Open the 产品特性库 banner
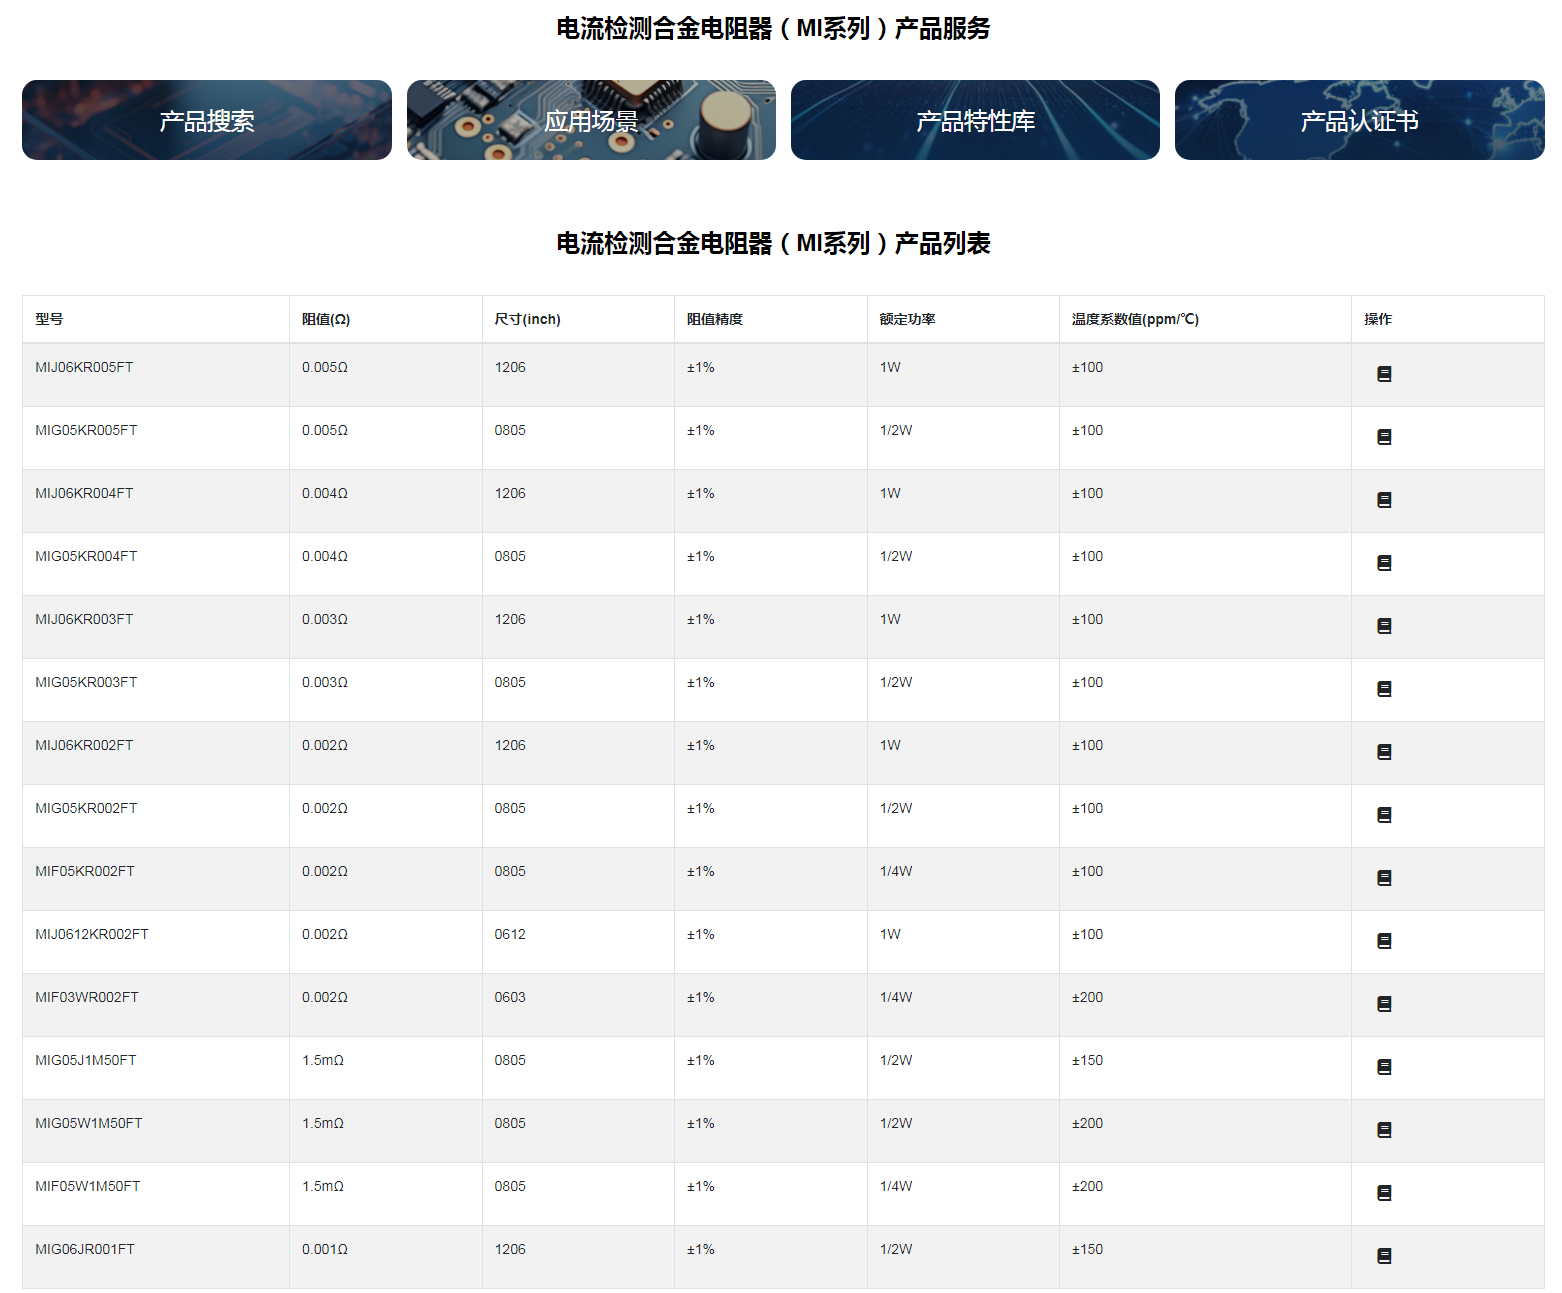 point(975,120)
